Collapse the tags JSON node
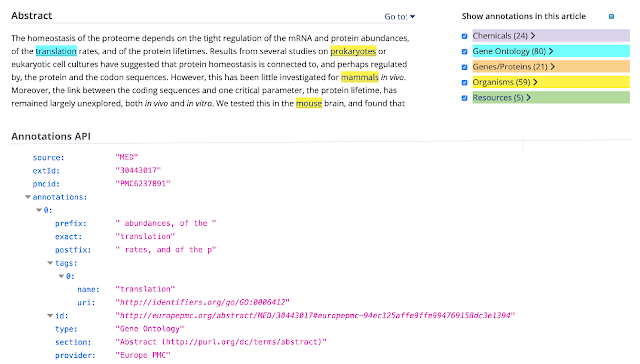The image size is (640, 364). click(x=50, y=263)
